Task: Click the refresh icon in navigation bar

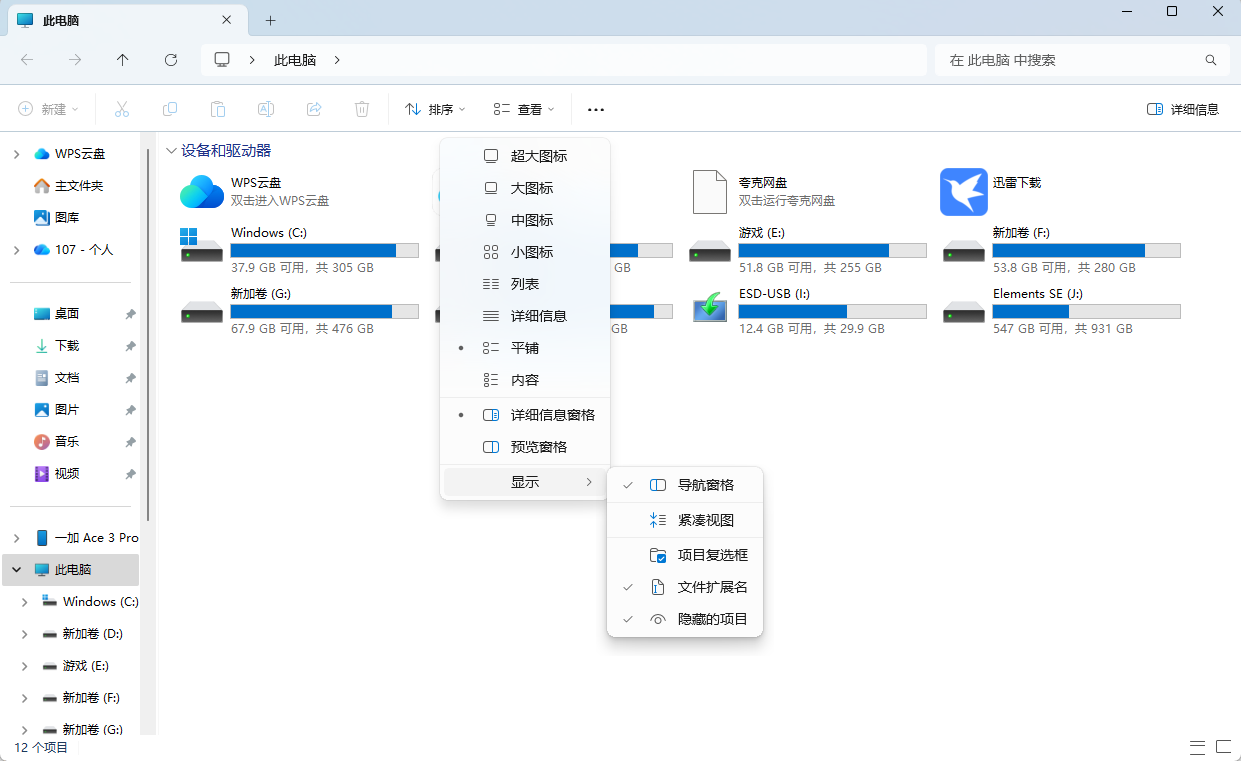Action: coord(171,60)
